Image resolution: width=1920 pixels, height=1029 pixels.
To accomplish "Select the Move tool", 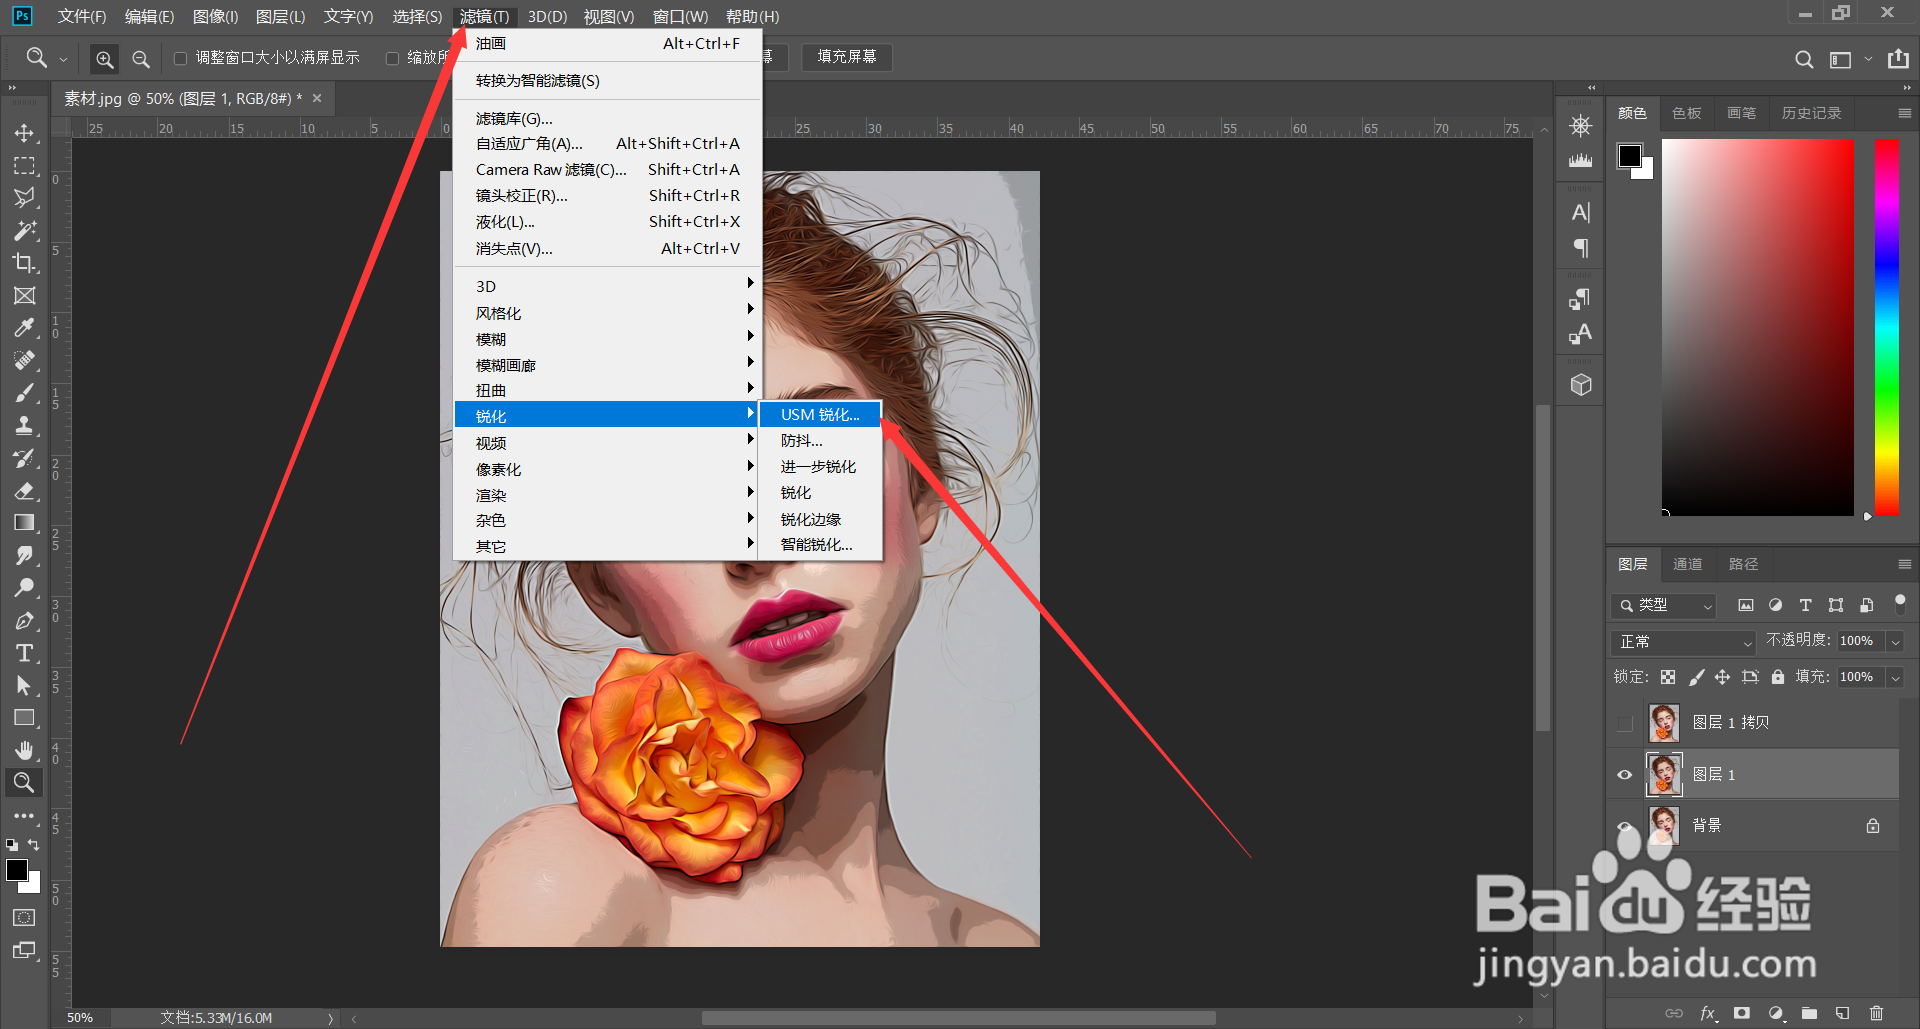I will point(24,133).
